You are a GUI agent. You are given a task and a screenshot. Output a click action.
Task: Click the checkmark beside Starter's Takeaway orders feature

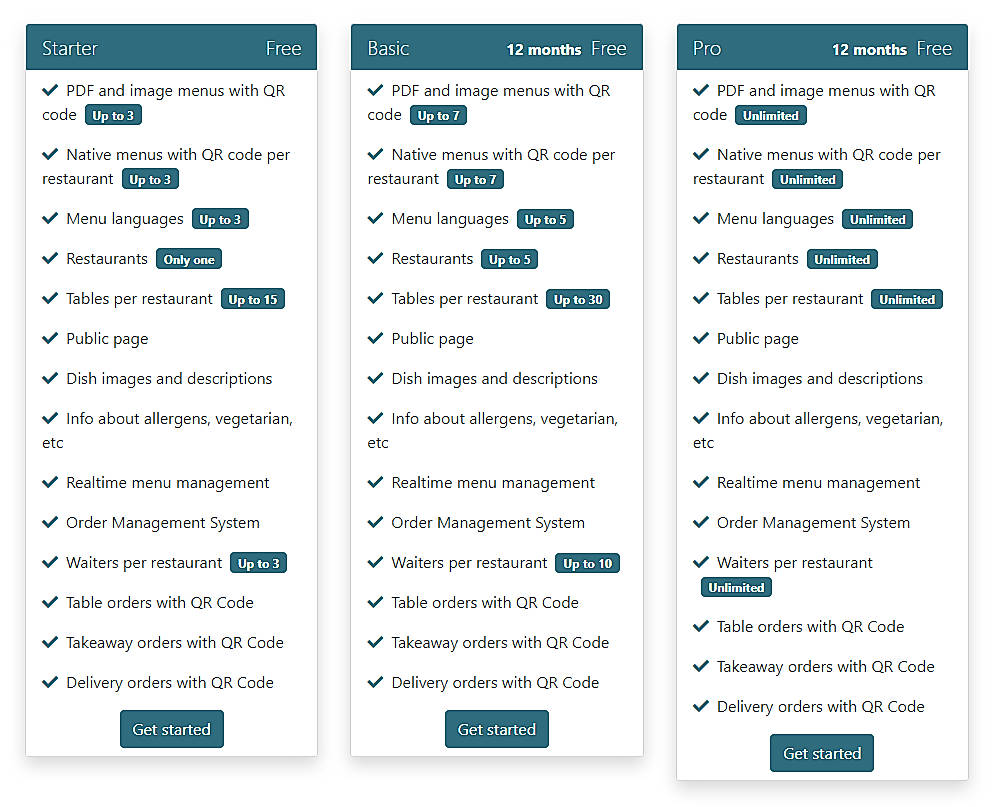point(50,642)
